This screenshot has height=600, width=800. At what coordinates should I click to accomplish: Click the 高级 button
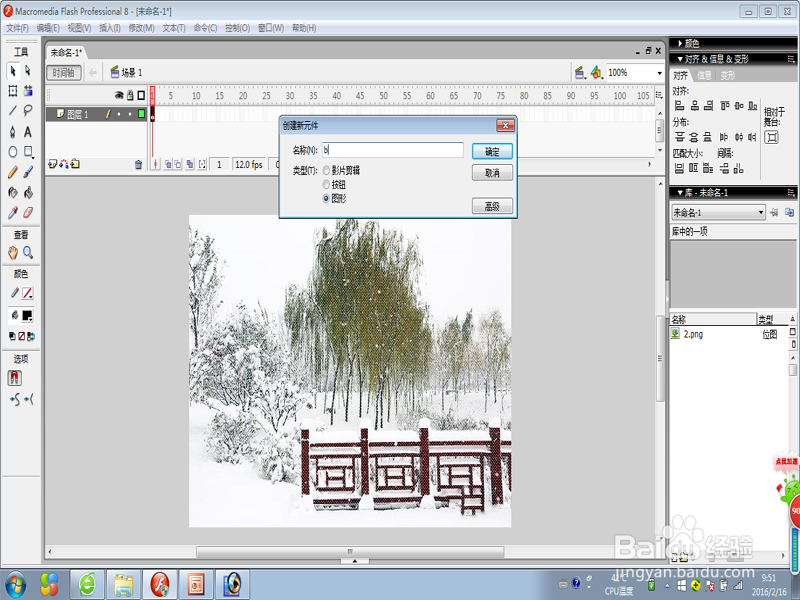[x=492, y=206]
